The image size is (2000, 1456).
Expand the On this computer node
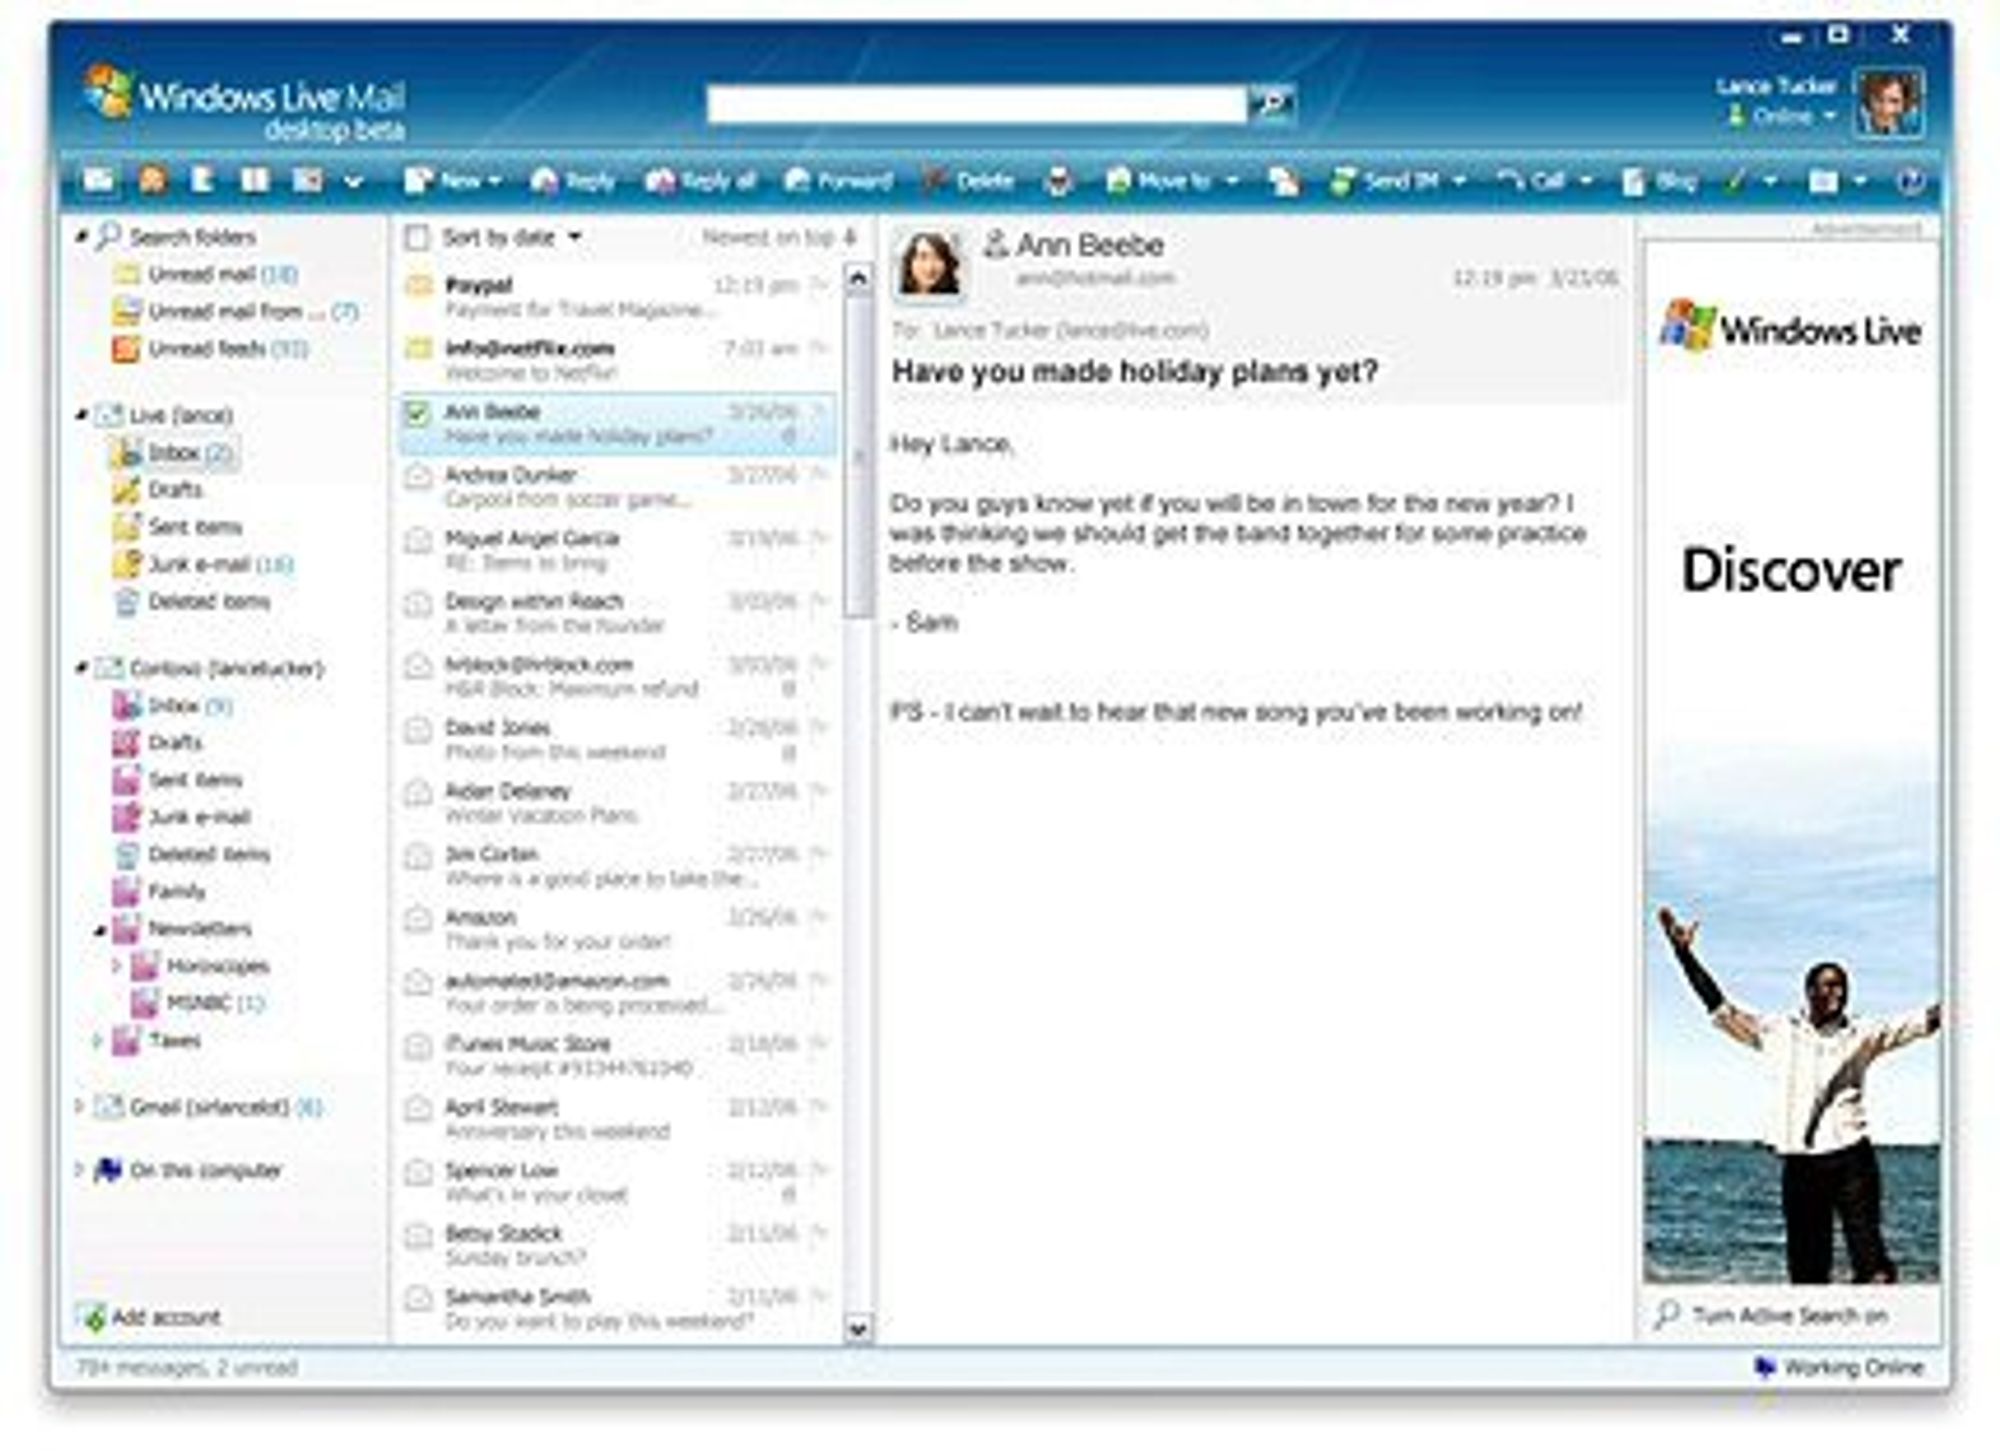tap(80, 1169)
